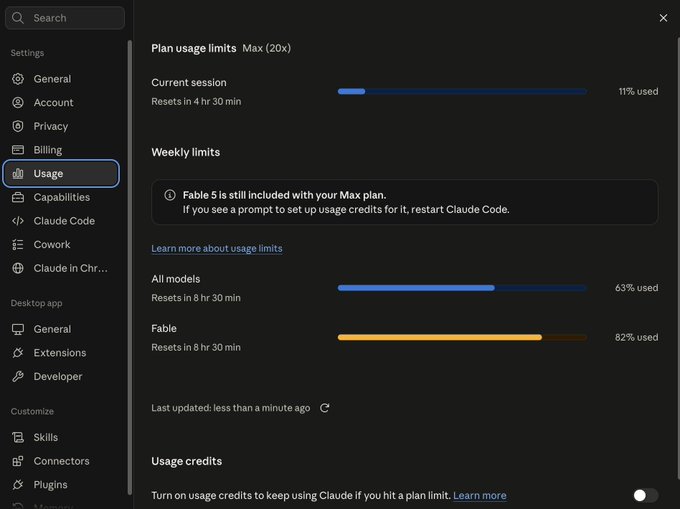Click the 'Plan usage limits' heading
The image size is (680, 509).
[x=194, y=48]
